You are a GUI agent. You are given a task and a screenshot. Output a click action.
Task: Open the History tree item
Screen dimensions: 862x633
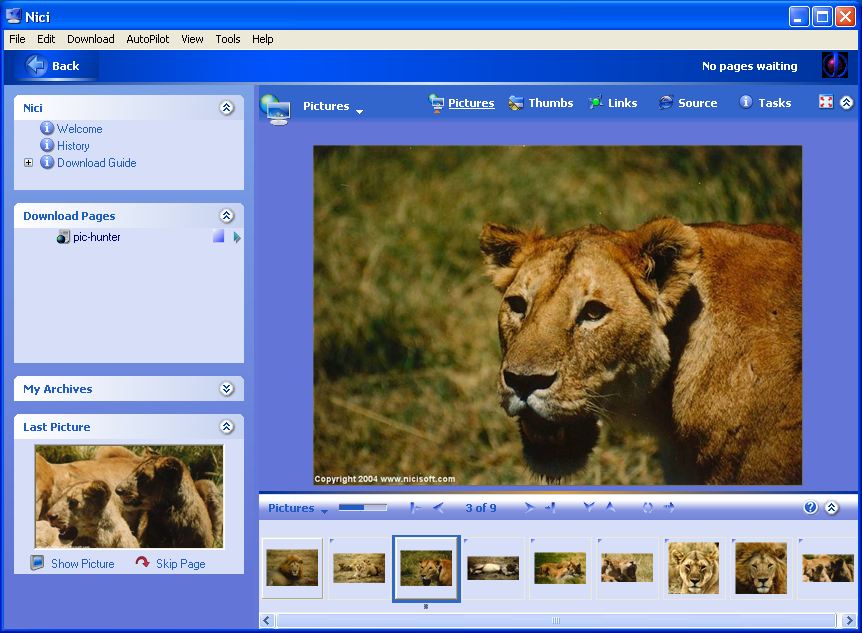[x=73, y=146]
